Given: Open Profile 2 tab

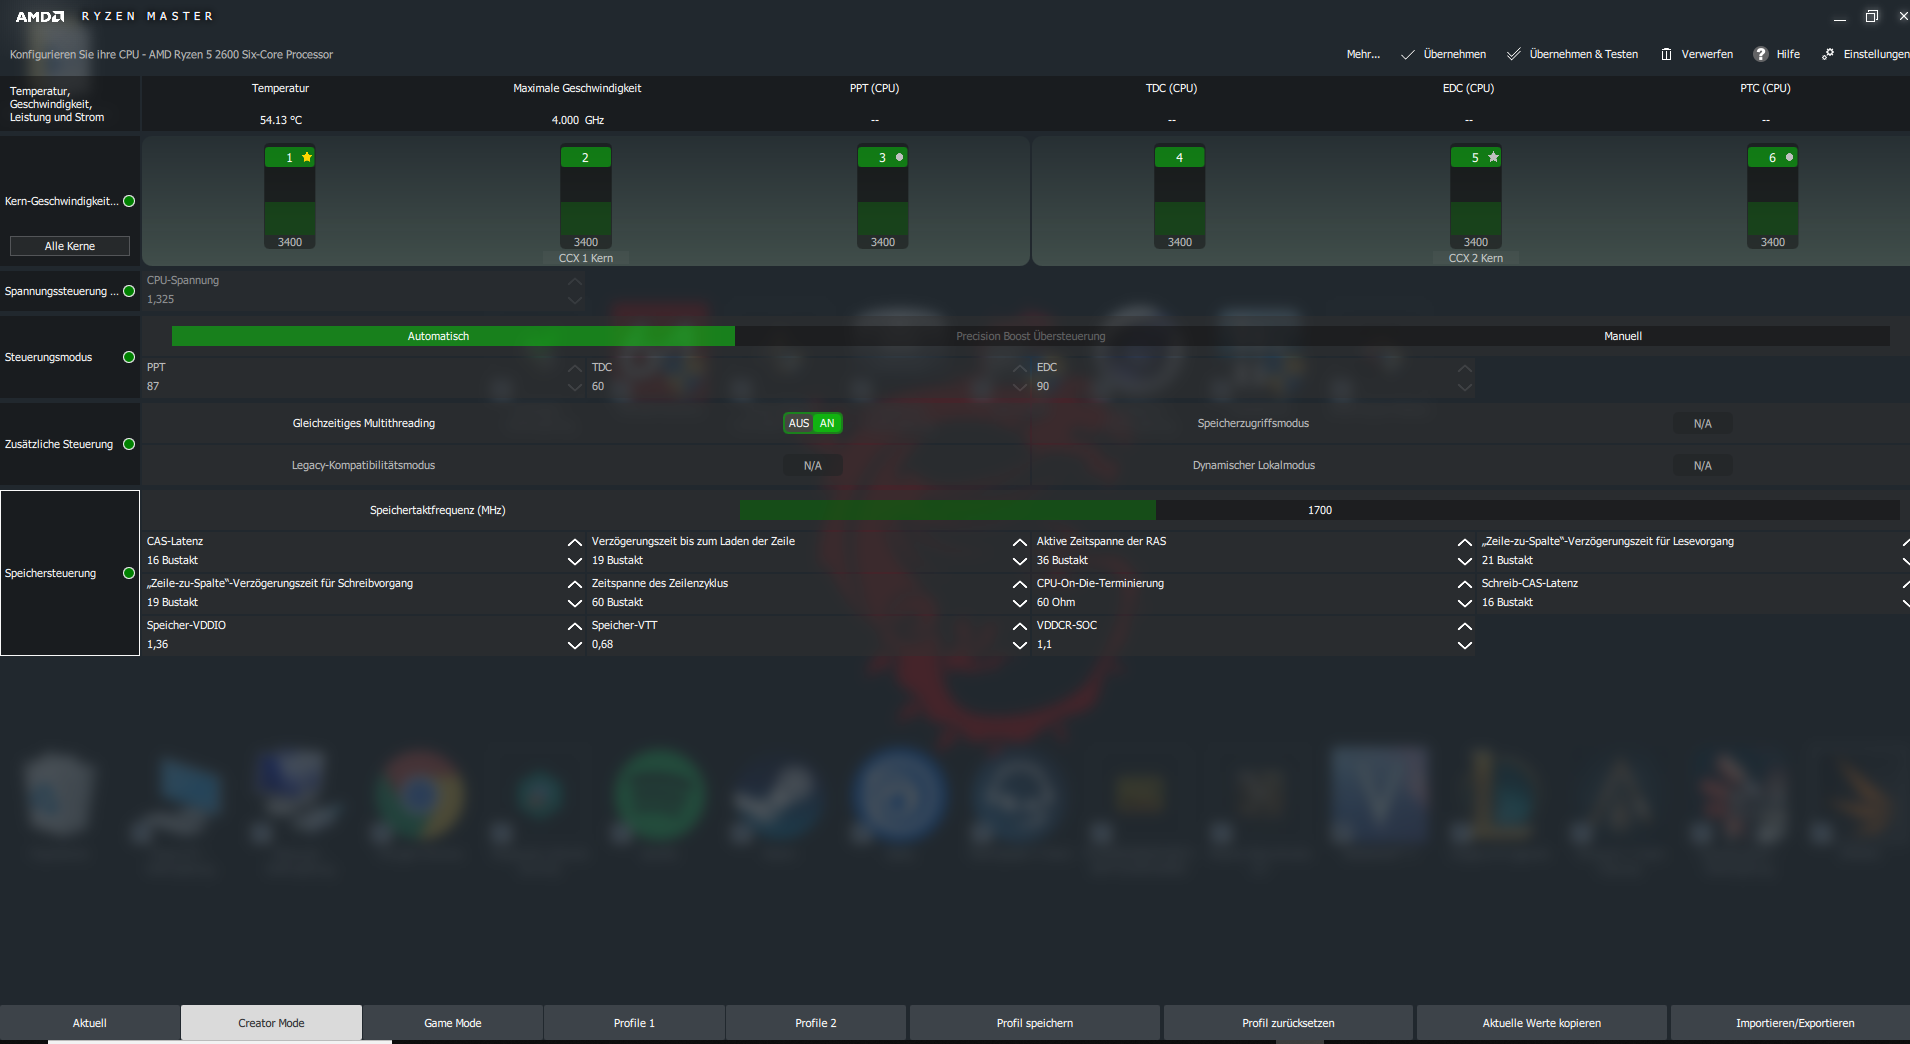Looking at the screenshot, I should coord(816,1023).
